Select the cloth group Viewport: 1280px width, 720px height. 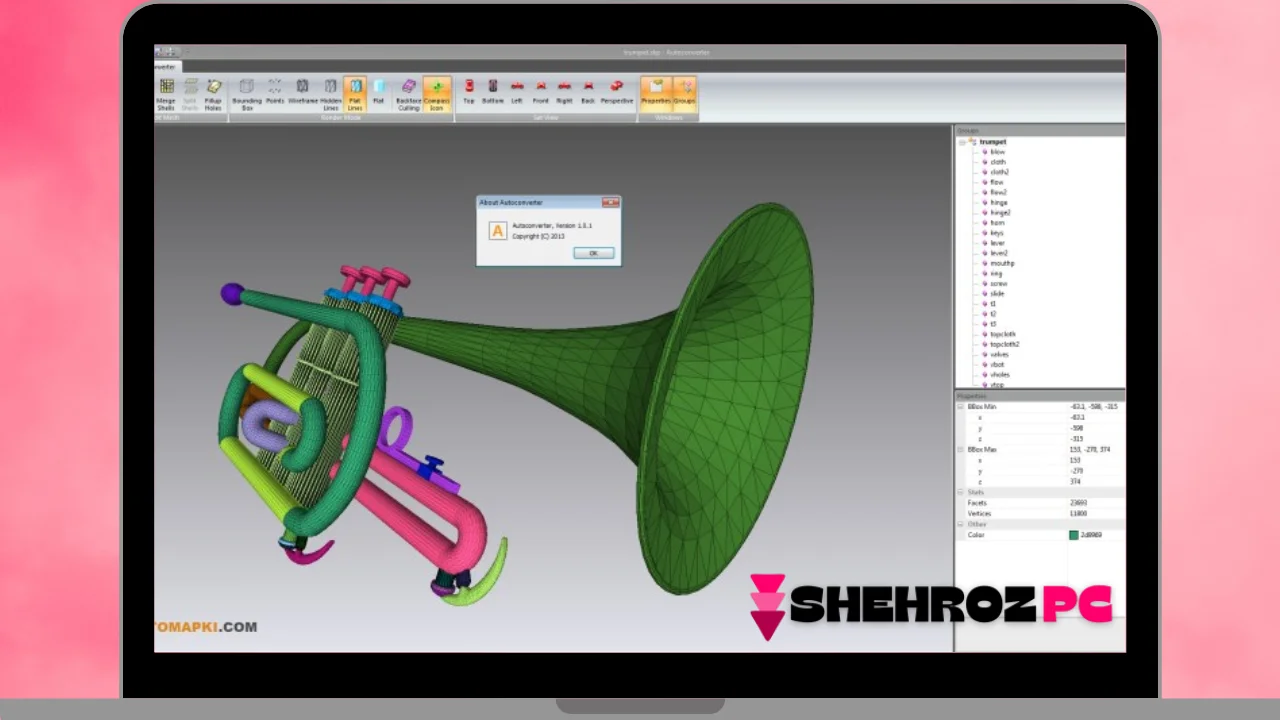[x=998, y=162]
